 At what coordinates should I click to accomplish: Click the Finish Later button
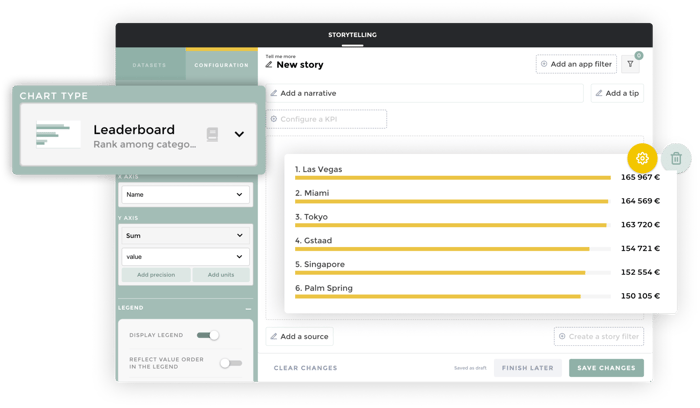click(x=528, y=368)
